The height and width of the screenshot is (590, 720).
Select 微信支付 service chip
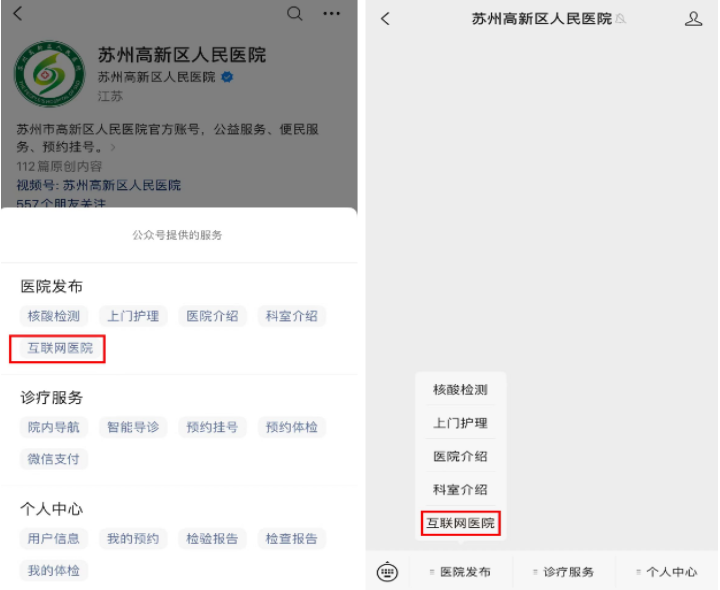54,459
